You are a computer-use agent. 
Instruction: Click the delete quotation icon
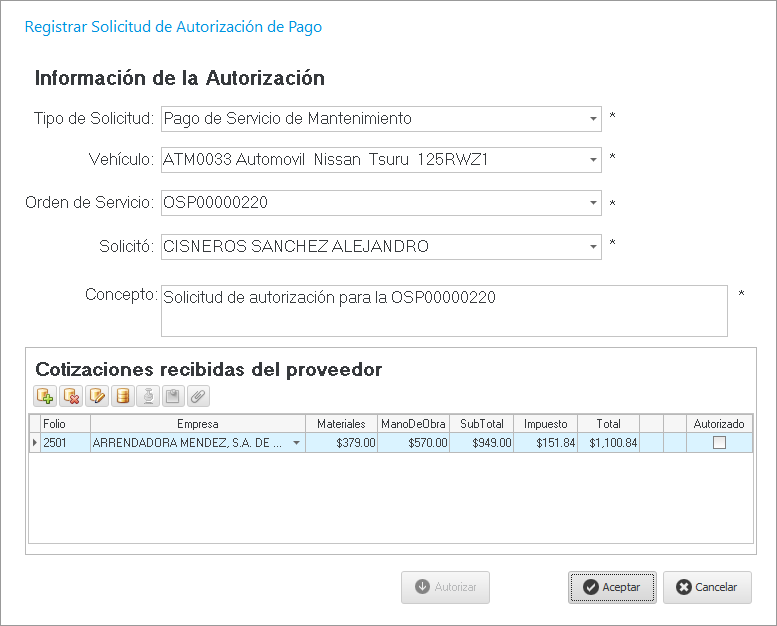click(x=71, y=395)
